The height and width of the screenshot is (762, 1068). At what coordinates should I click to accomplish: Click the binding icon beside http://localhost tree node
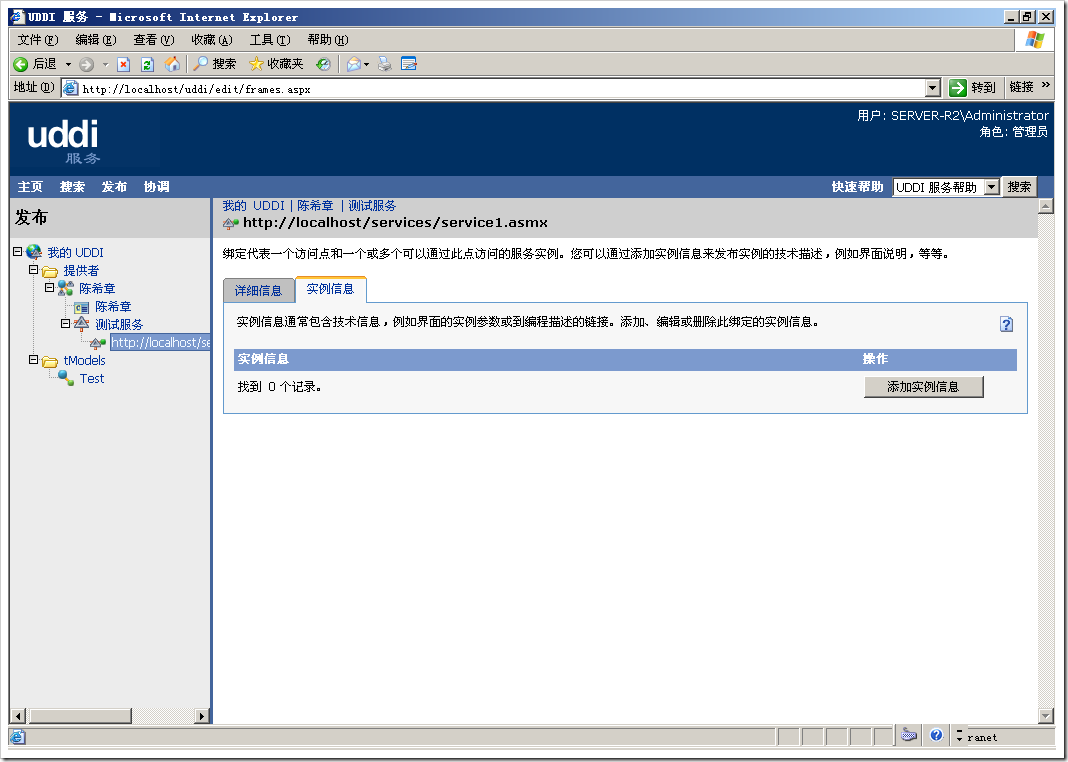click(x=98, y=343)
